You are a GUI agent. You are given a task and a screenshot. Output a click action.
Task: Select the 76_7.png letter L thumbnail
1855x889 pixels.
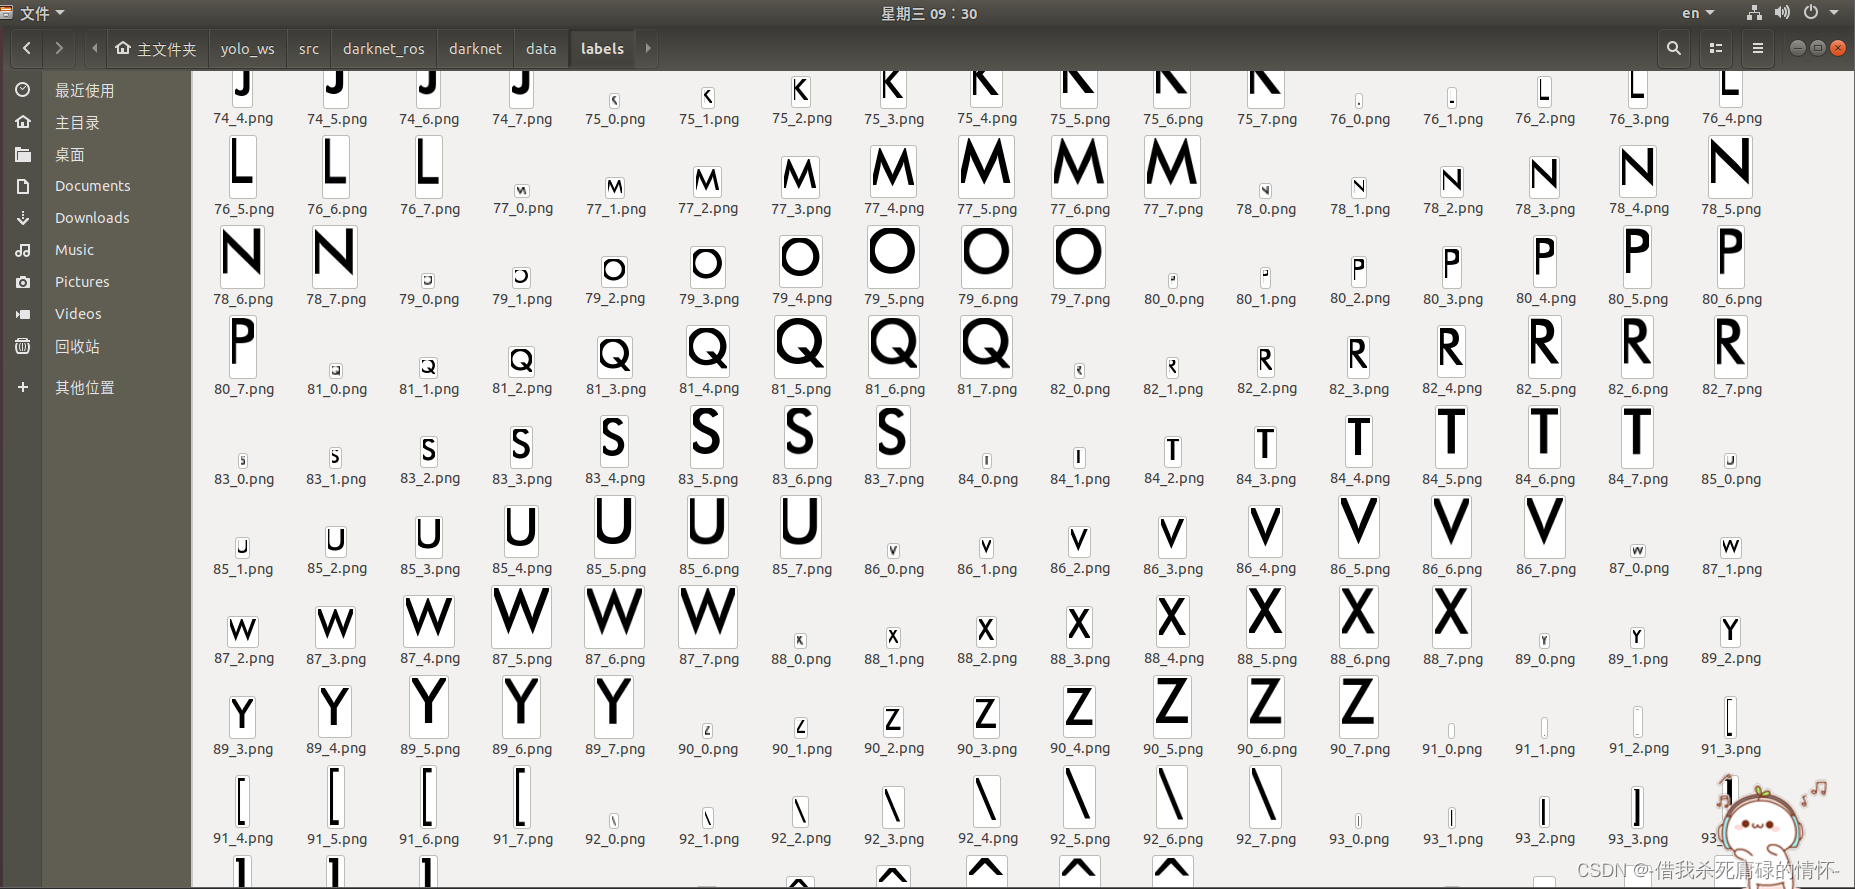click(x=428, y=165)
